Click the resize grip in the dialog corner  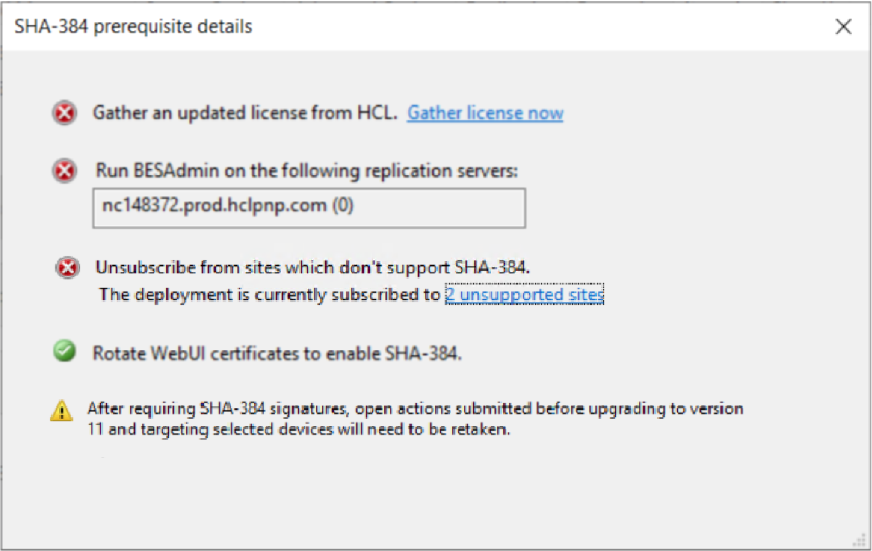pos(858,538)
